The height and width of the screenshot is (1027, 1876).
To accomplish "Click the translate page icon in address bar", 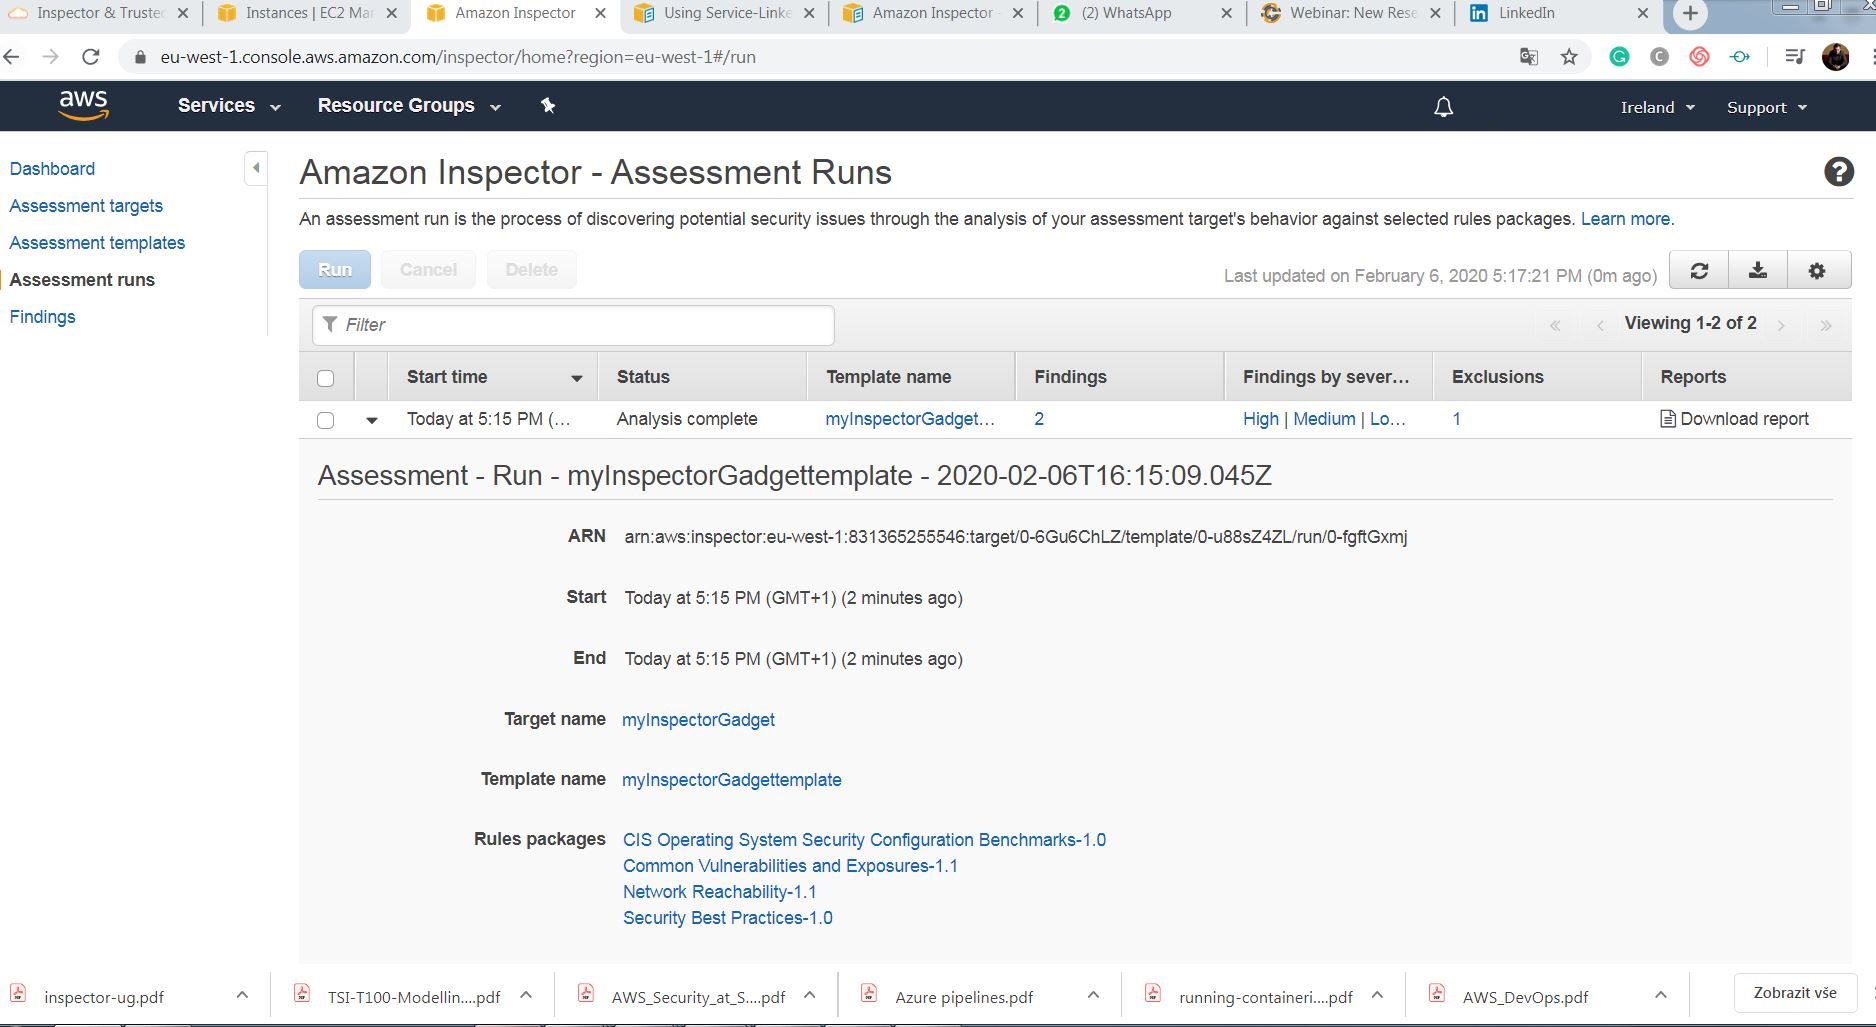I will 1529,57.
